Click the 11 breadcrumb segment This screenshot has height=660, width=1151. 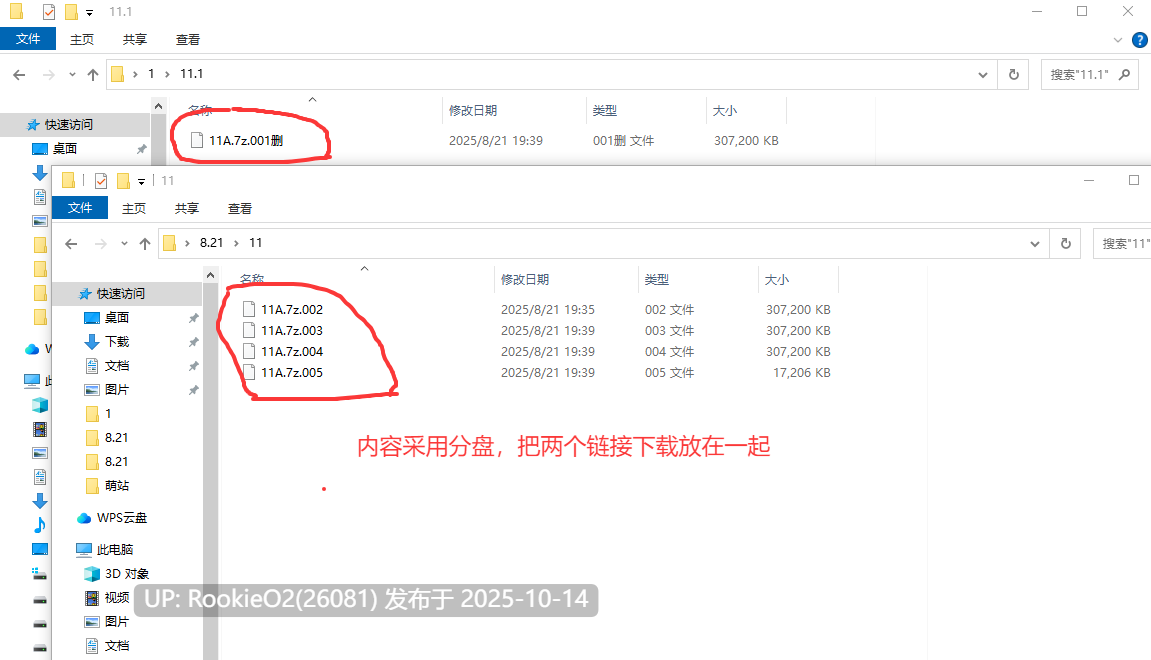pos(255,243)
